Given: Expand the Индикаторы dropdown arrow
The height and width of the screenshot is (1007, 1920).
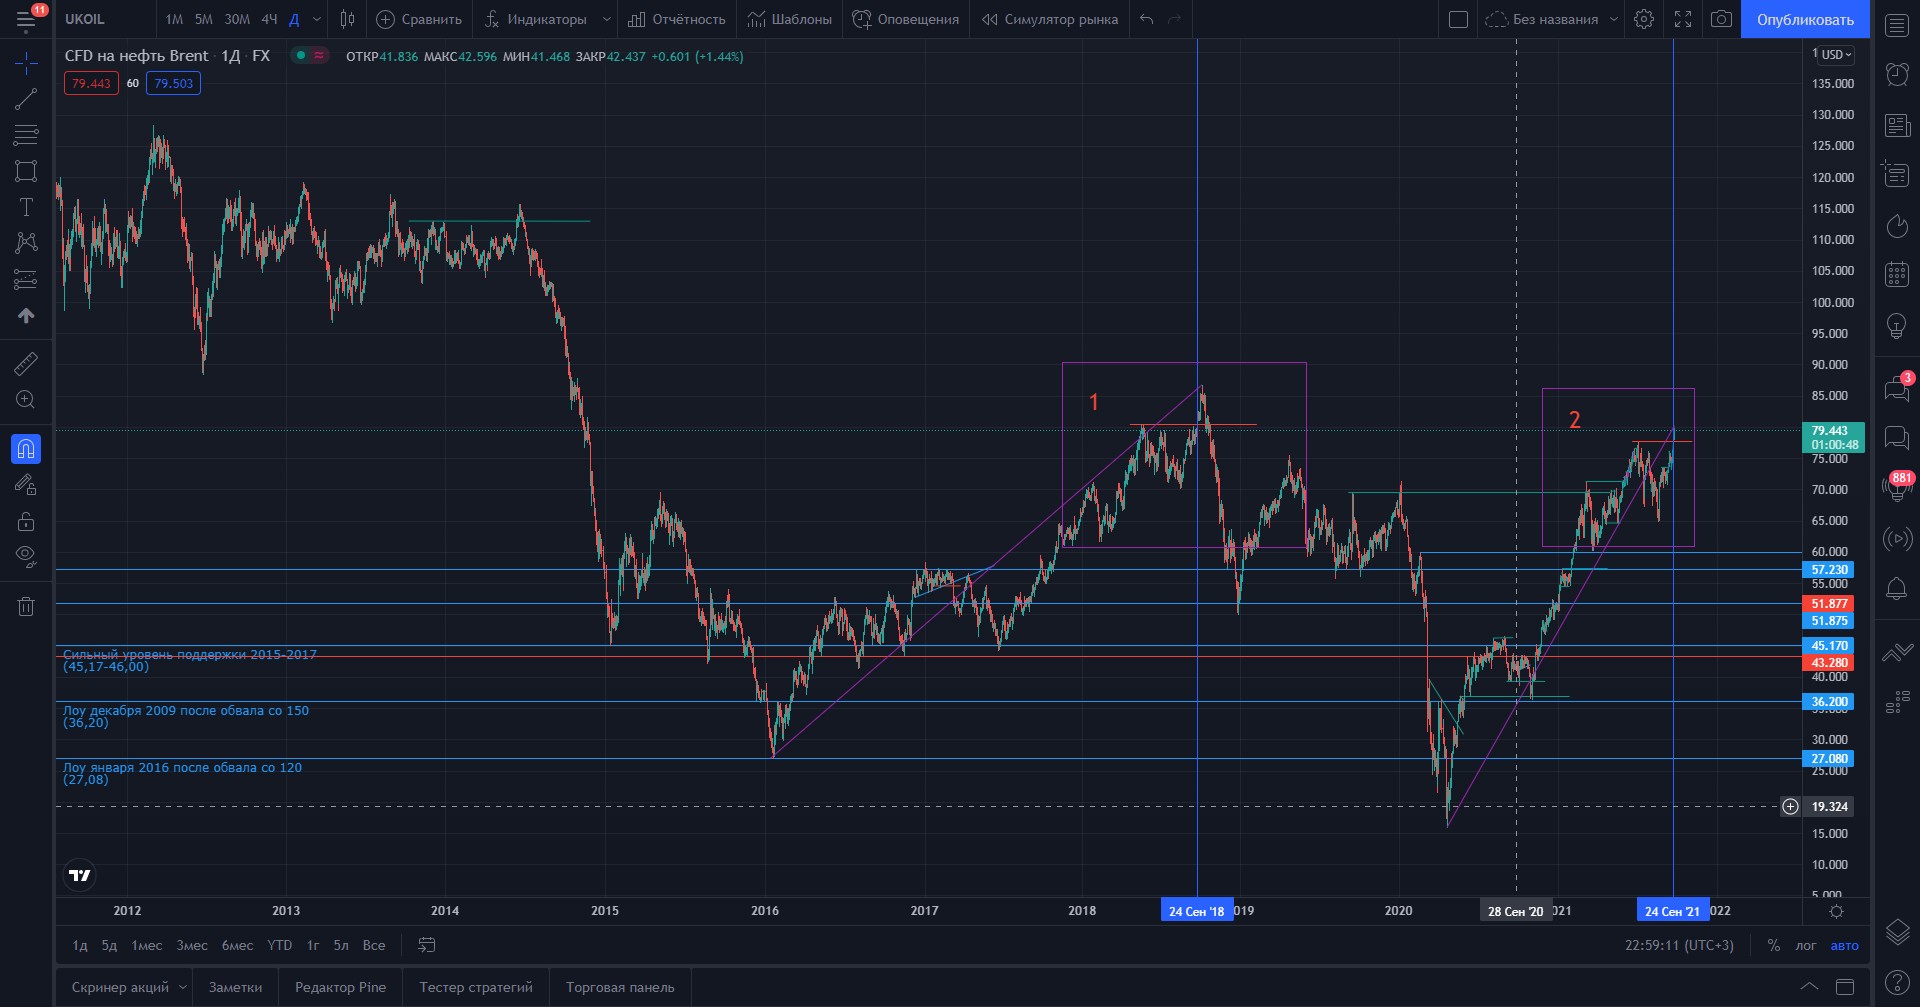Looking at the screenshot, I should point(606,19).
